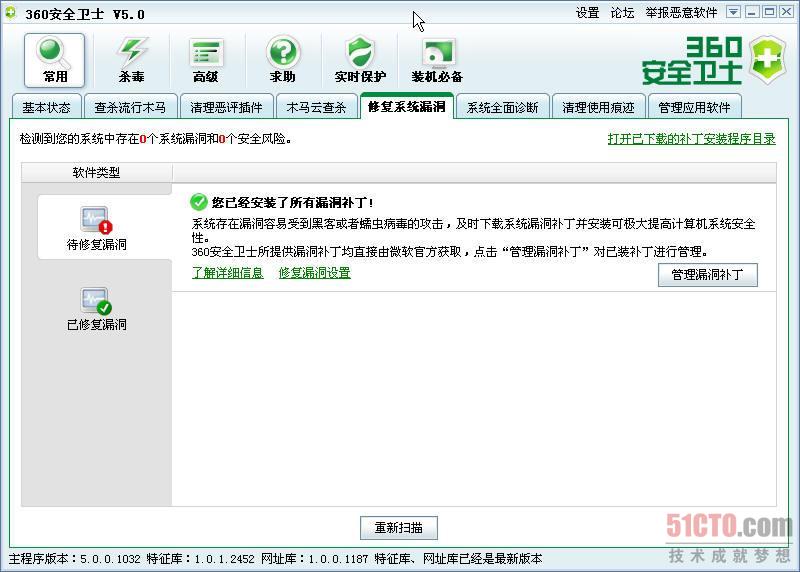Viewport: 800px width, 572px height.
Task: Click the 360安全卫士 shield logo
Action: point(768,59)
